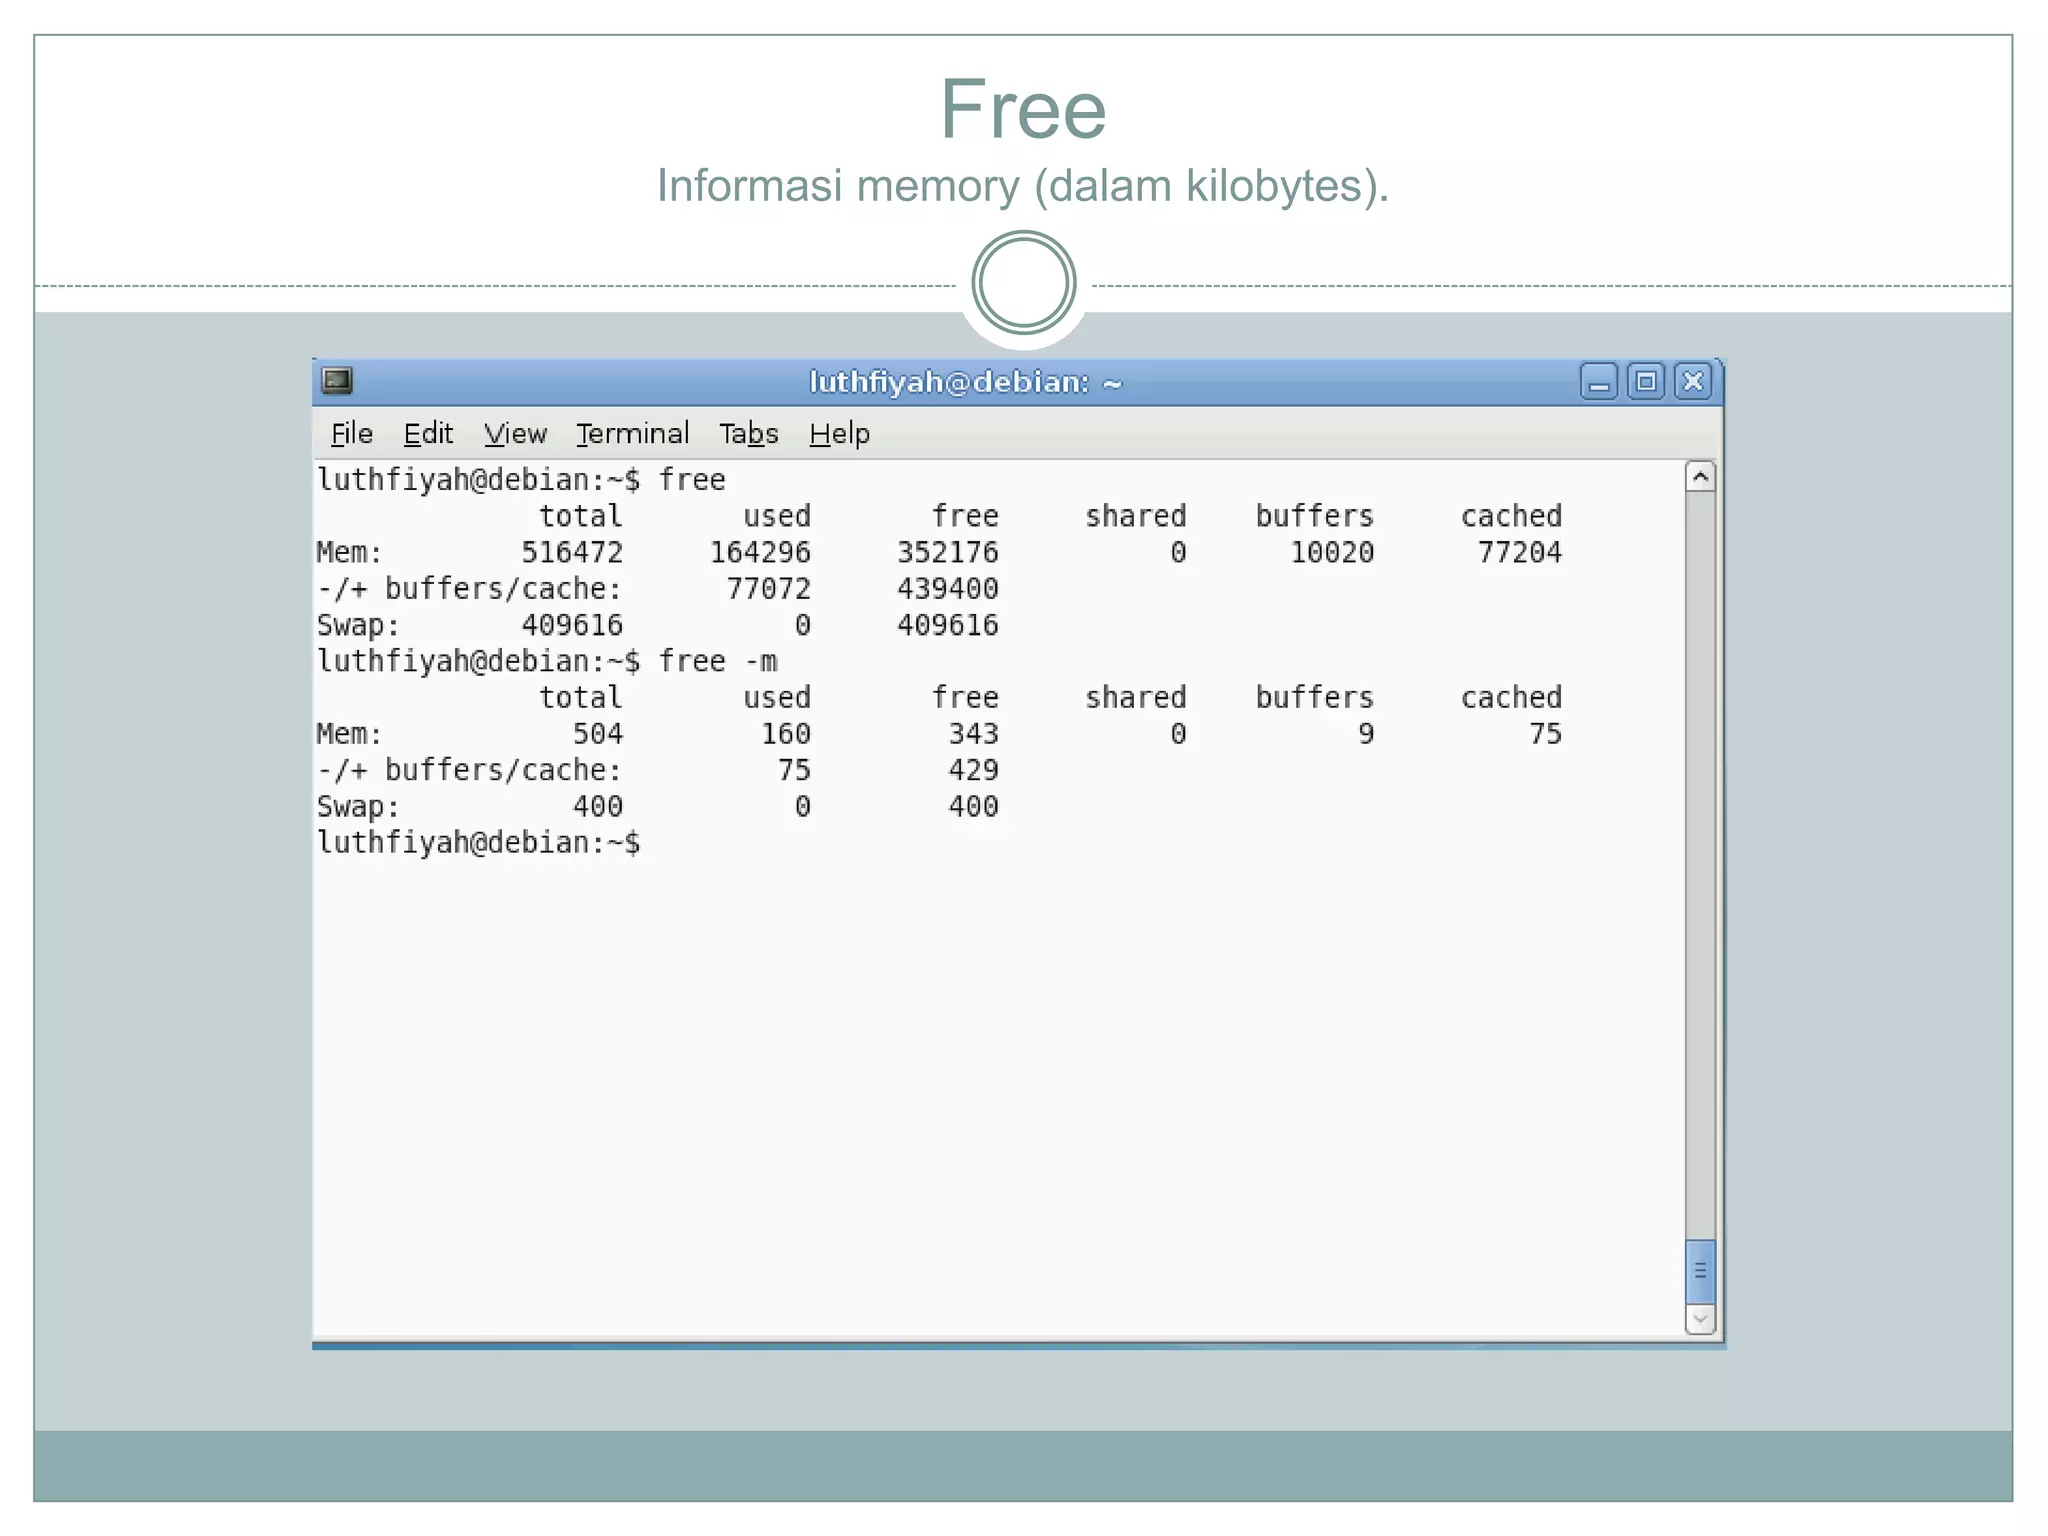This screenshot has height=1536, width=2048.
Task: Click the buffers value 9
Action: (x=1366, y=734)
